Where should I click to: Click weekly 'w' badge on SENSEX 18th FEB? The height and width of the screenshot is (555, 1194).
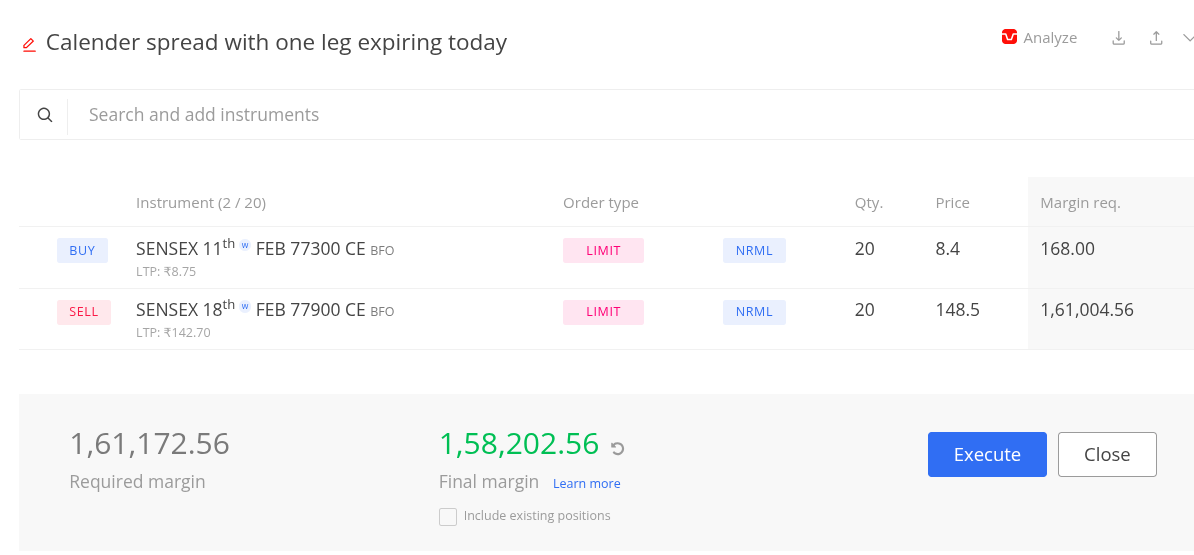pyautogui.click(x=244, y=306)
